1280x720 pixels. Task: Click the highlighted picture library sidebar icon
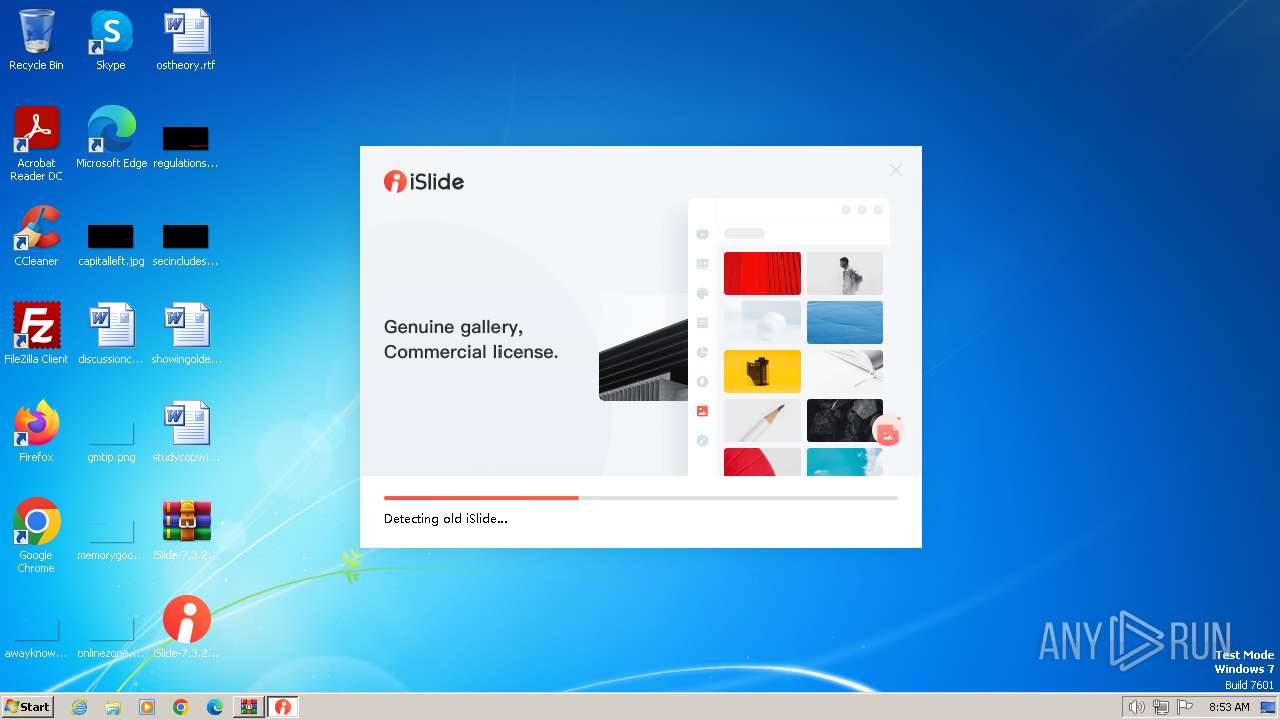click(x=702, y=411)
